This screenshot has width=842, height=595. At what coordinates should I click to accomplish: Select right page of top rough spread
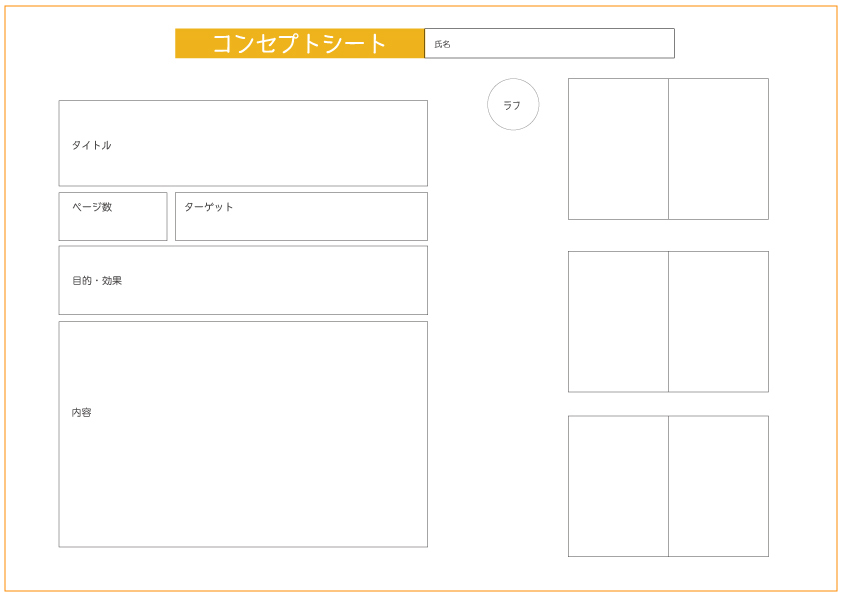(x=718, y=149)
